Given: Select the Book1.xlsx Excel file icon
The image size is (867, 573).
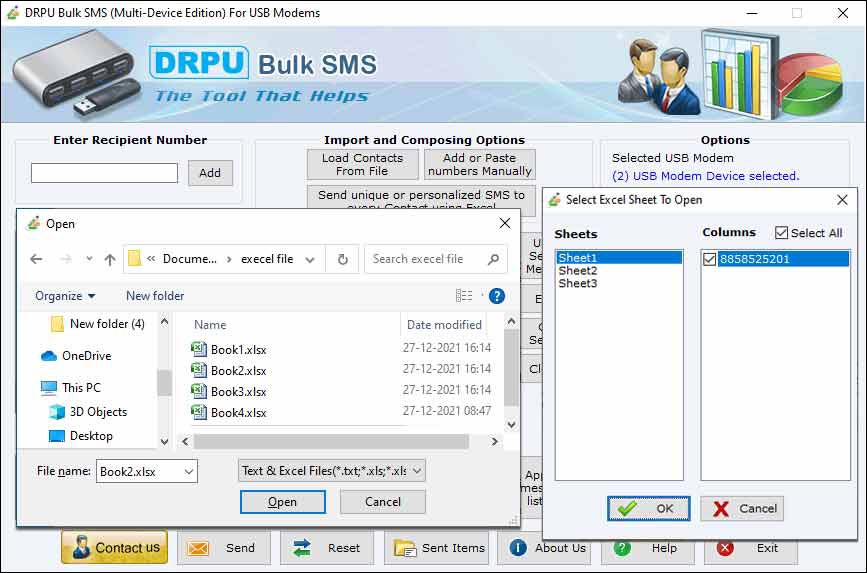Looking at the screenshot, I should [x=199, y=349].
